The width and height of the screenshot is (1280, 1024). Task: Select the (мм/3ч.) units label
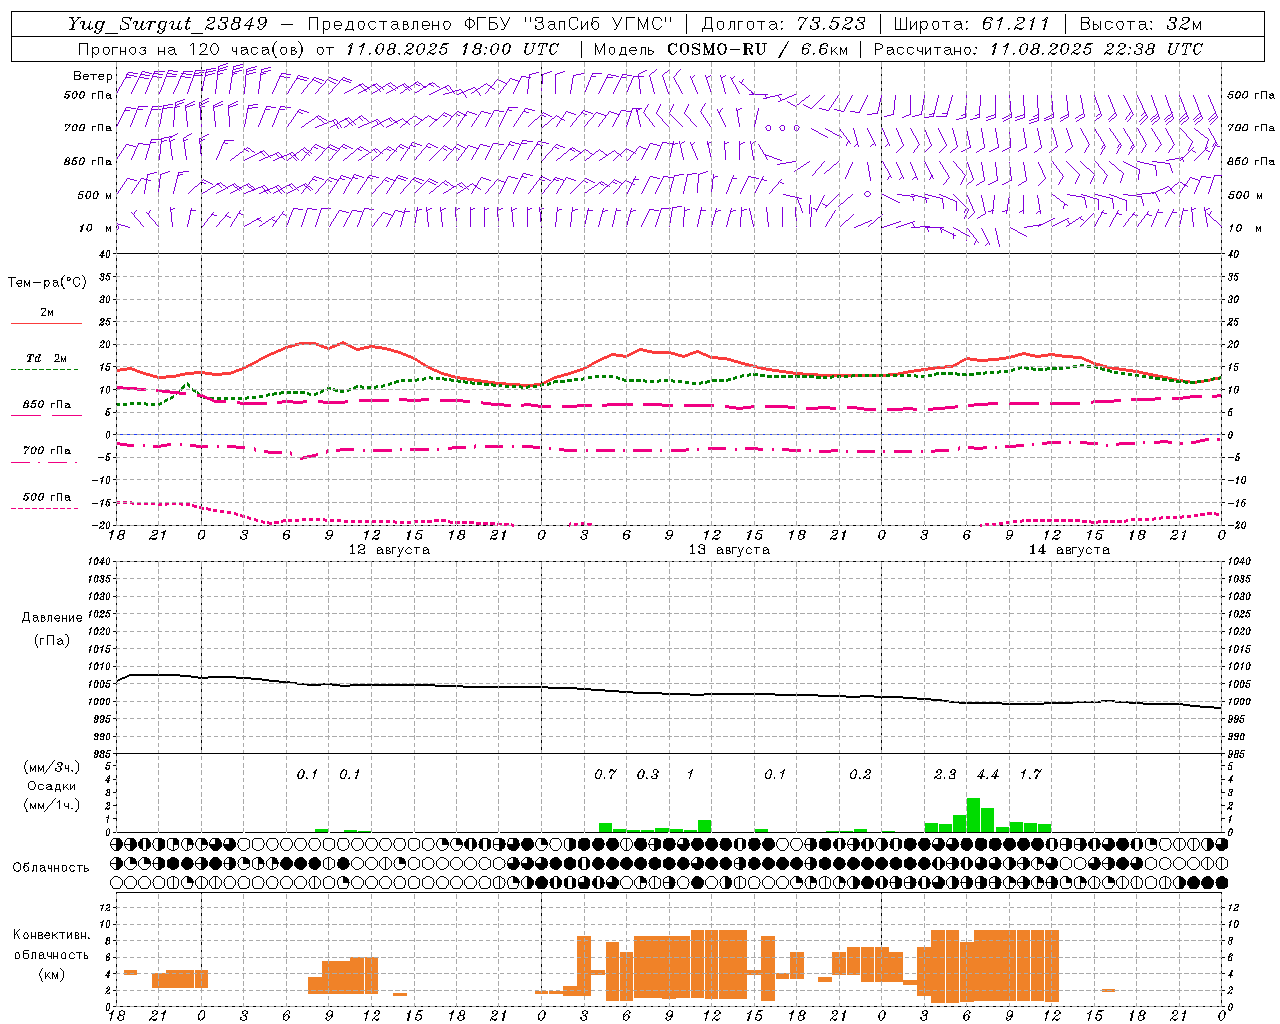(x=52, y=767)
